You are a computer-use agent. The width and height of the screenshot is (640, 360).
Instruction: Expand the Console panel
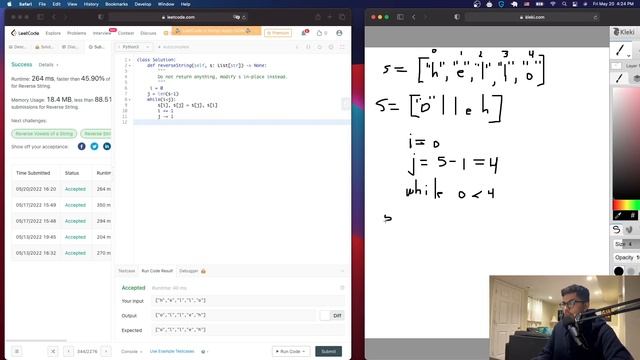131,351
